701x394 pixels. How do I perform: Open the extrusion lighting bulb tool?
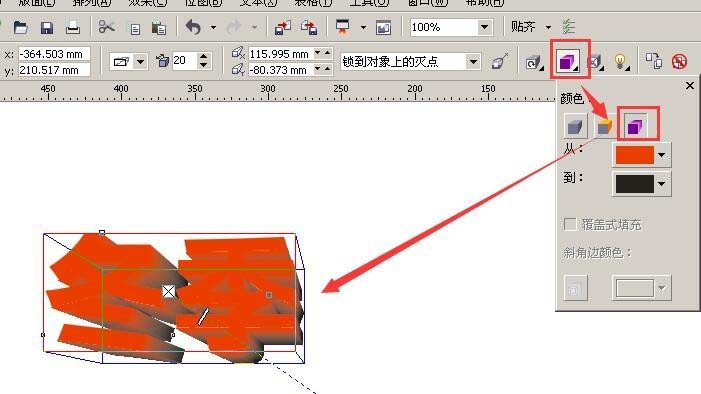[621, 62]
